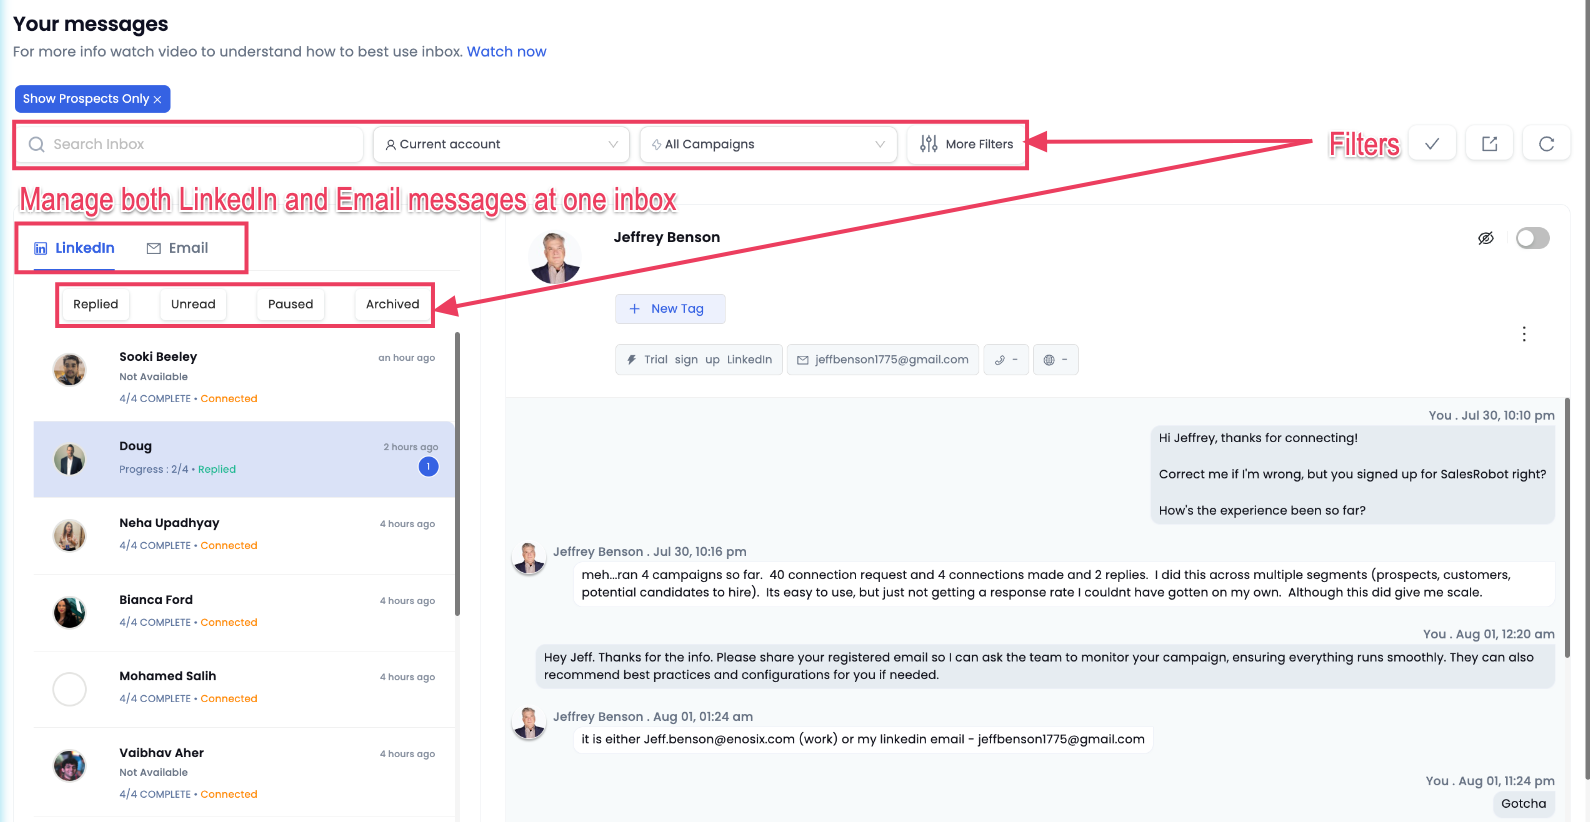Click the Replied status on Doug's row
The height and width of the screenshot is (822, 1590).
(217, 469)
